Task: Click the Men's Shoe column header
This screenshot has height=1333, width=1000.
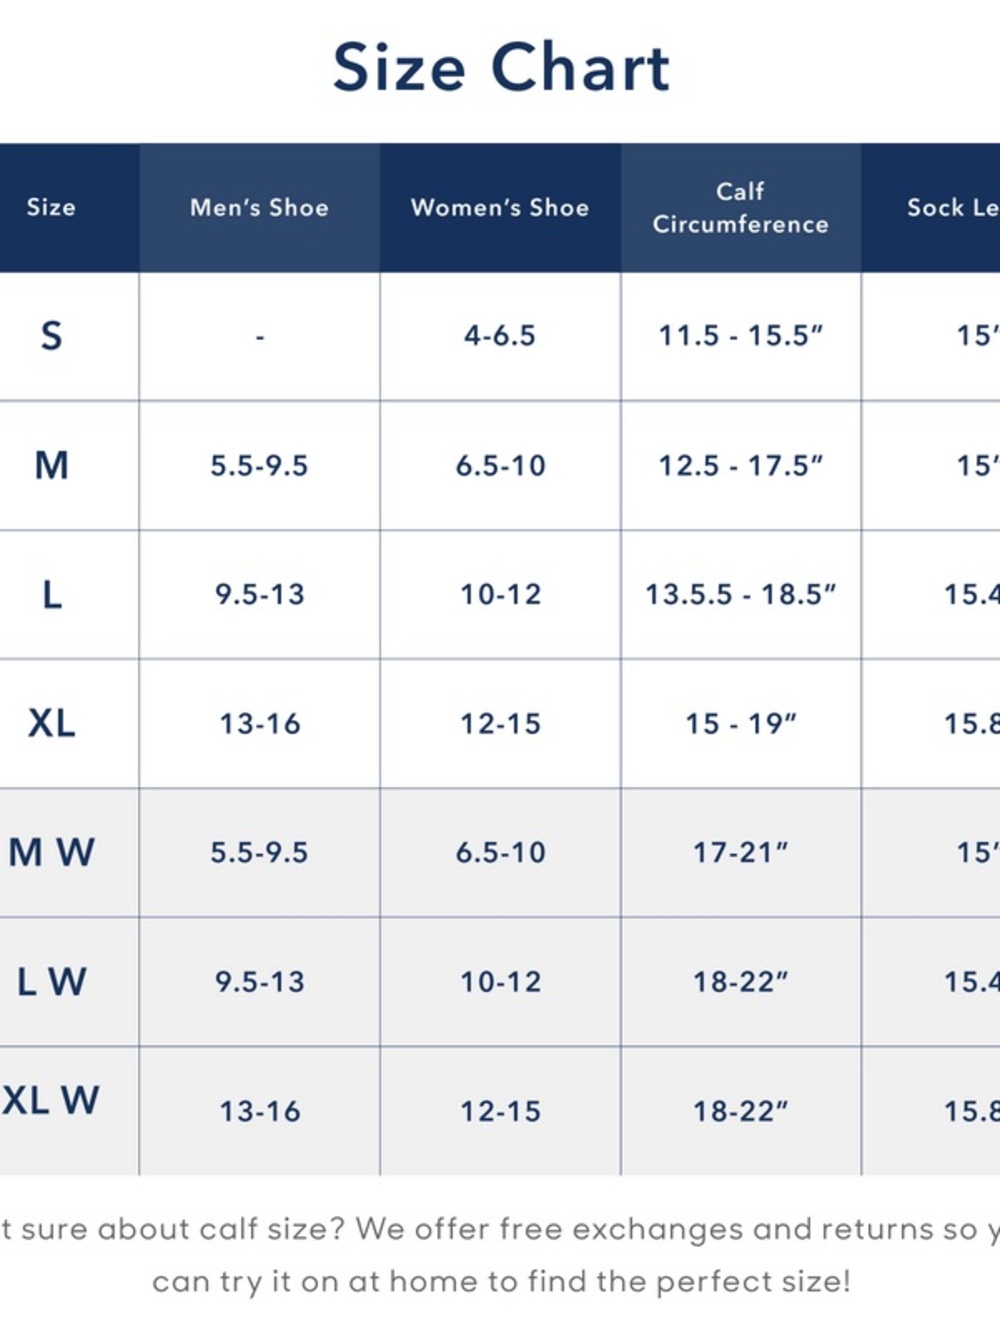Action: coord(259,207)
